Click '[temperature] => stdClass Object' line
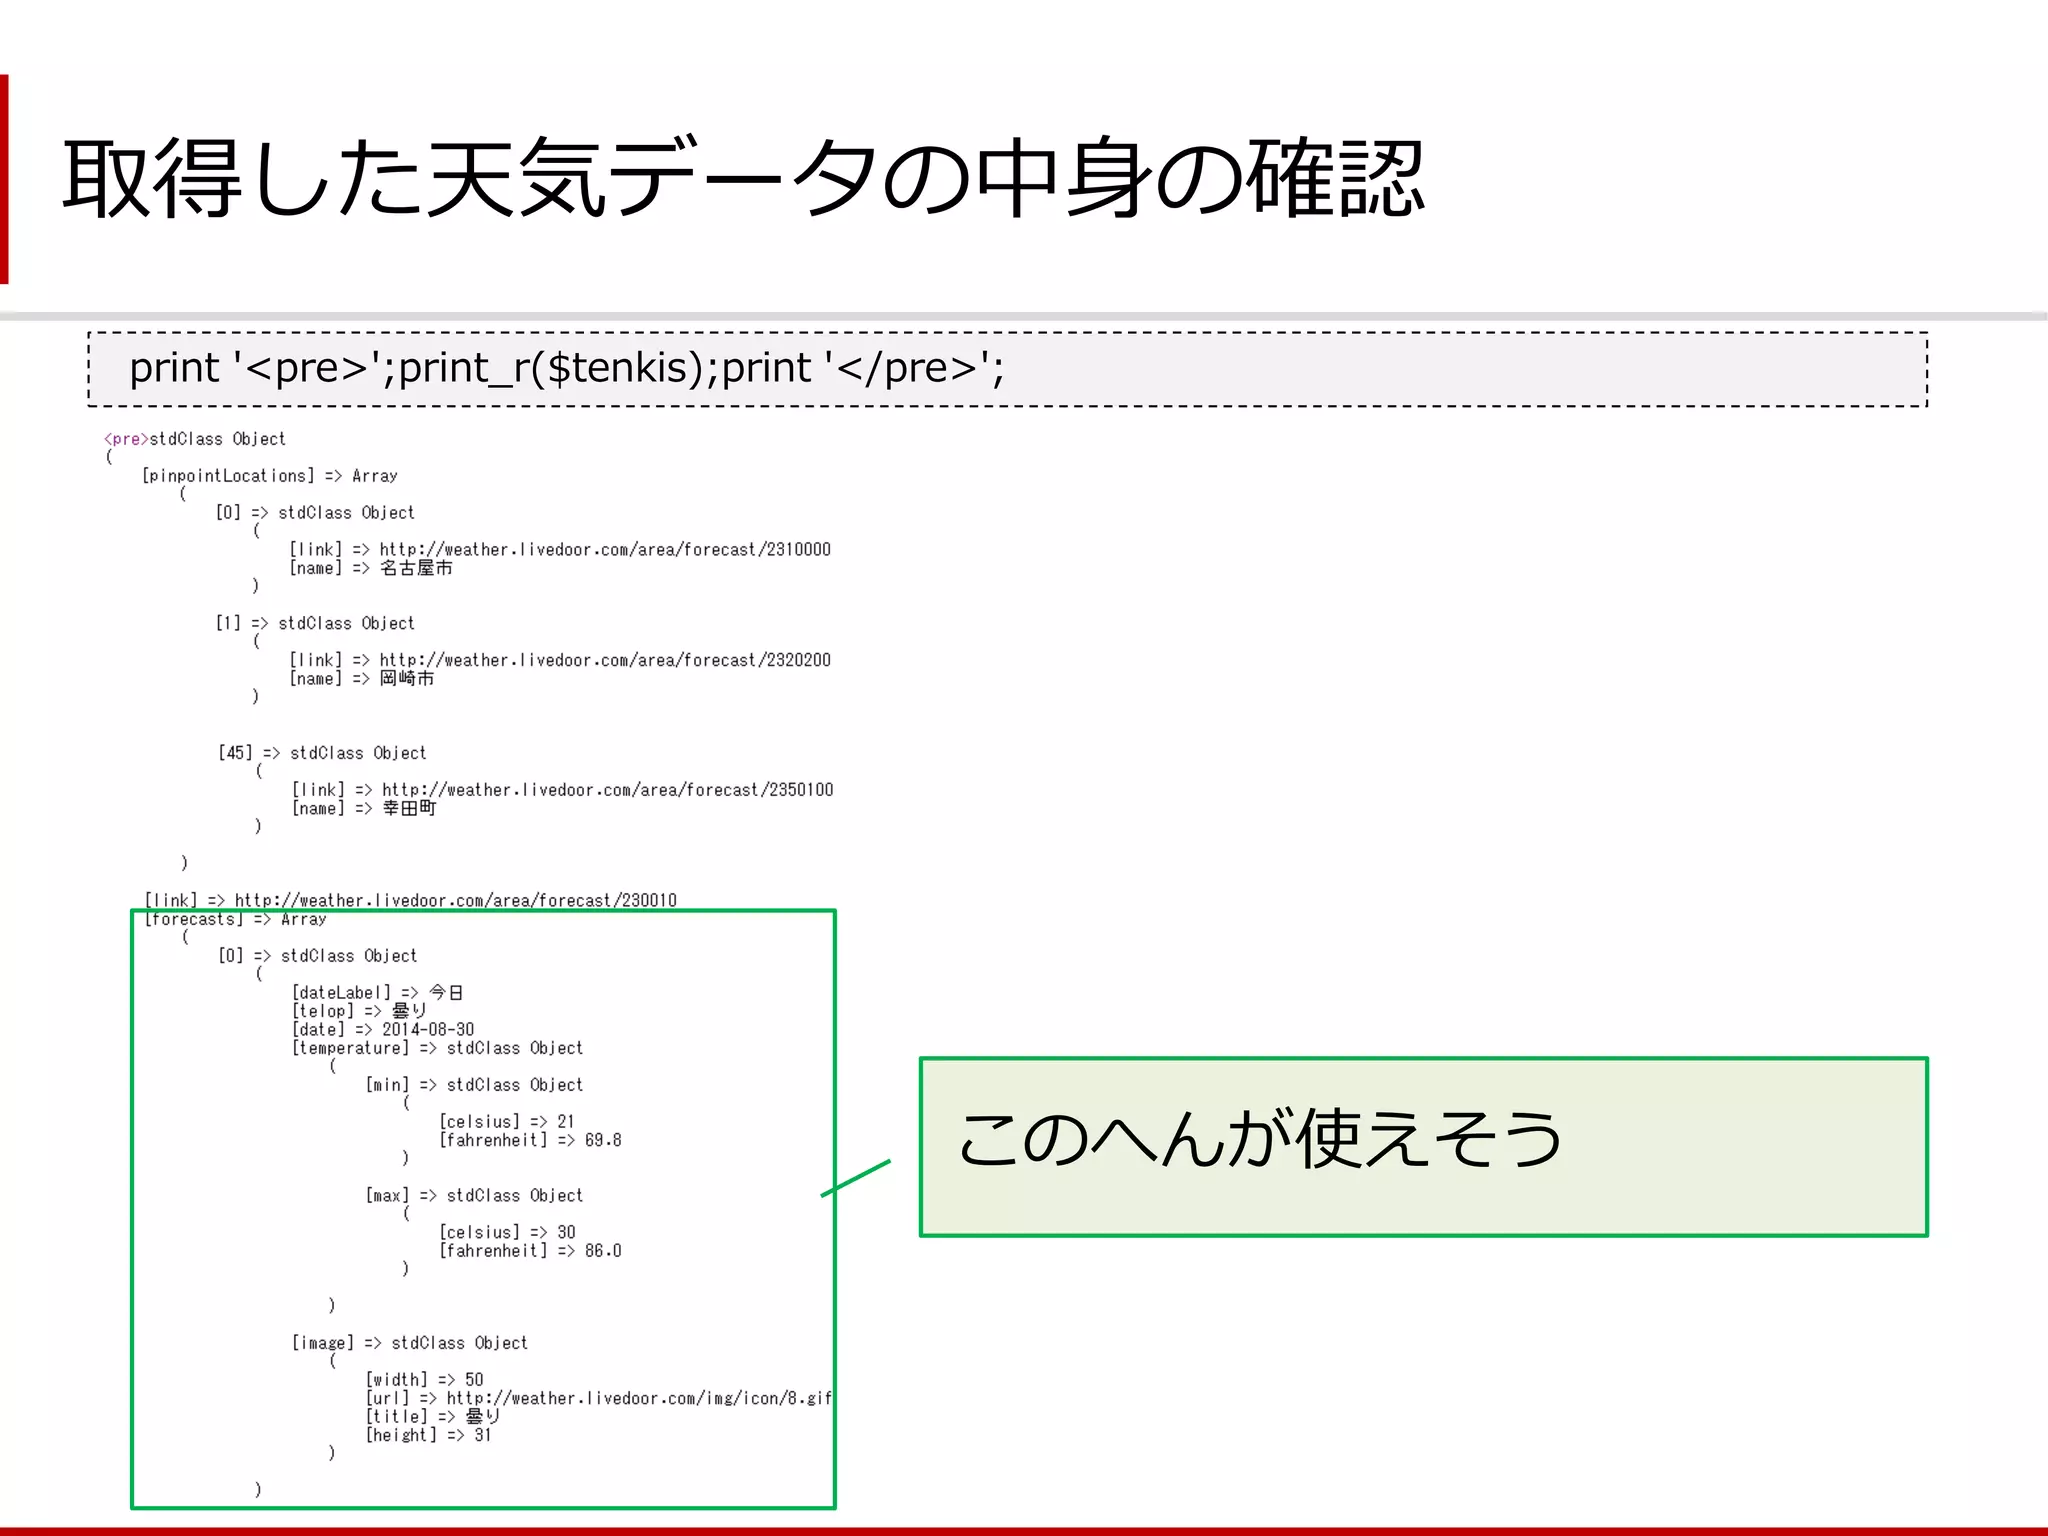The width and height of the screenshot is (2048, 1536). [x=437, y=1048]
